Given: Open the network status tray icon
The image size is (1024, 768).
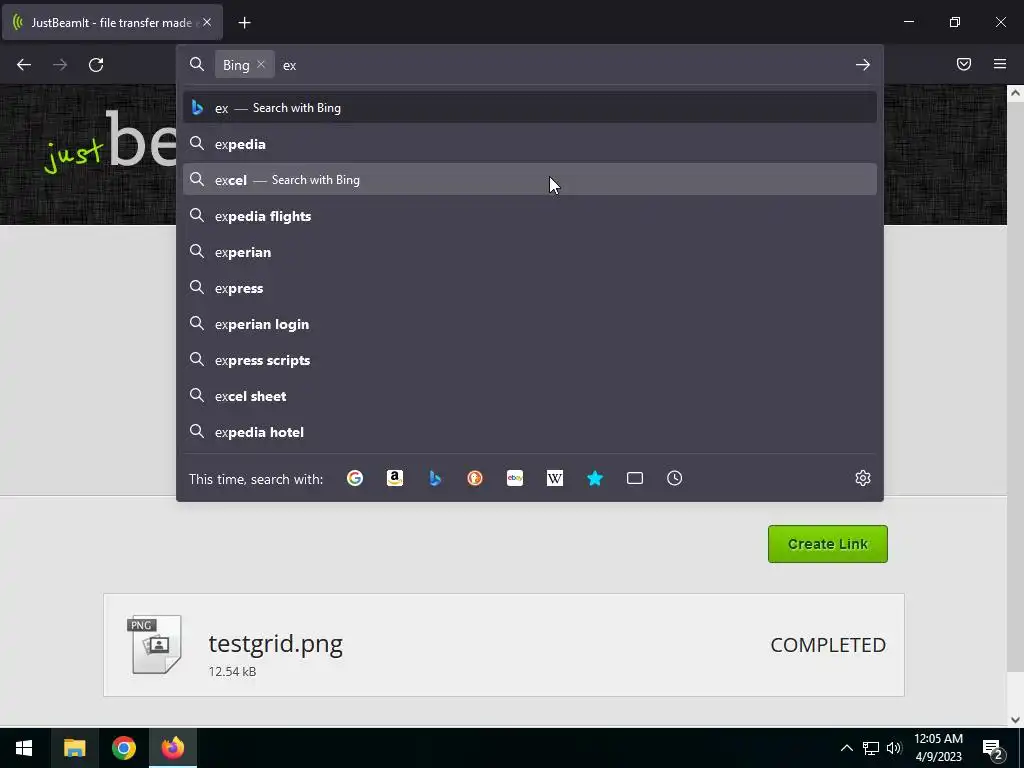Looking at the screenshot, I should tap(871, 748).
